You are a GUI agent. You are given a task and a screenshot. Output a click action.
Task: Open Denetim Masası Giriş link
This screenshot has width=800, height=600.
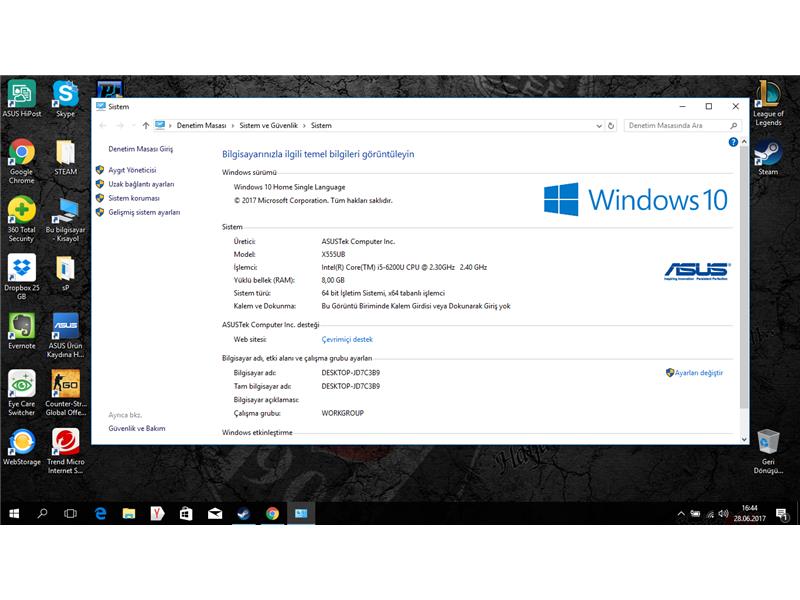click(x=140, y=149)
